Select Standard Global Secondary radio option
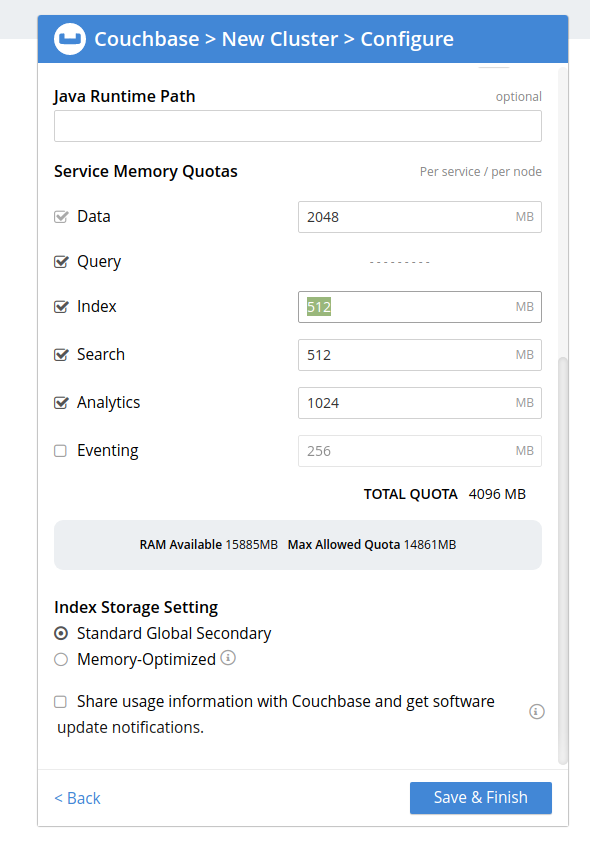Image resolution: width=590 pixels, height=845 pixels. coord(61,633)
